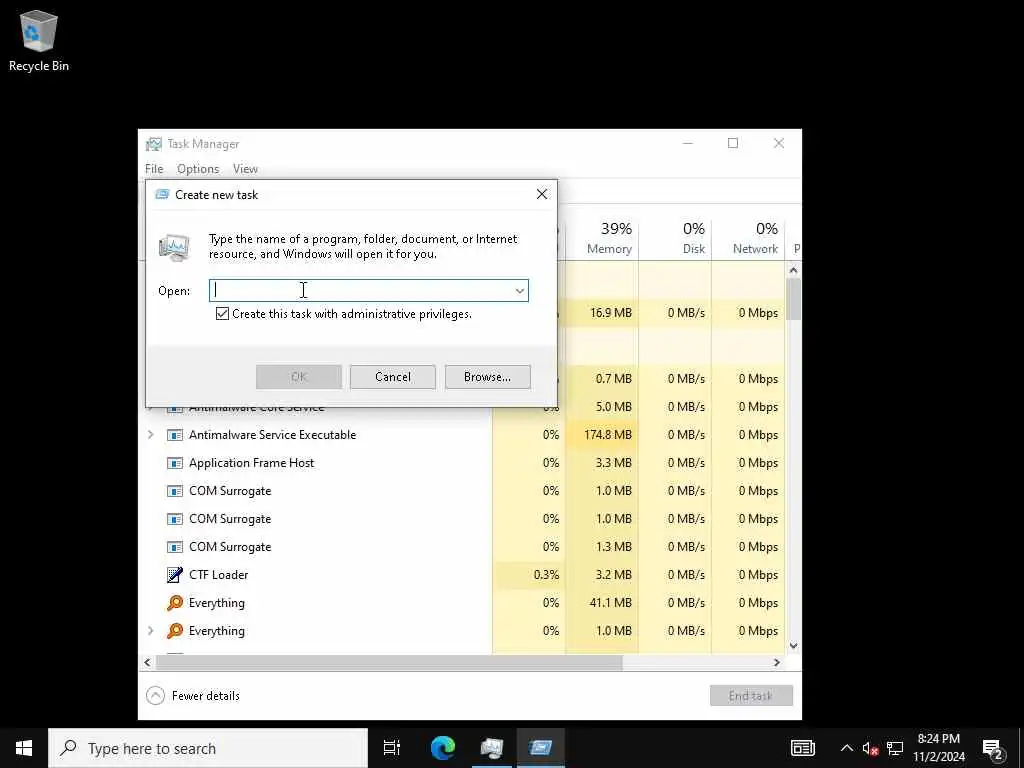Click scroll down arrow in process list
Viewport: 1024px width, 768px height.
(793, 646)
